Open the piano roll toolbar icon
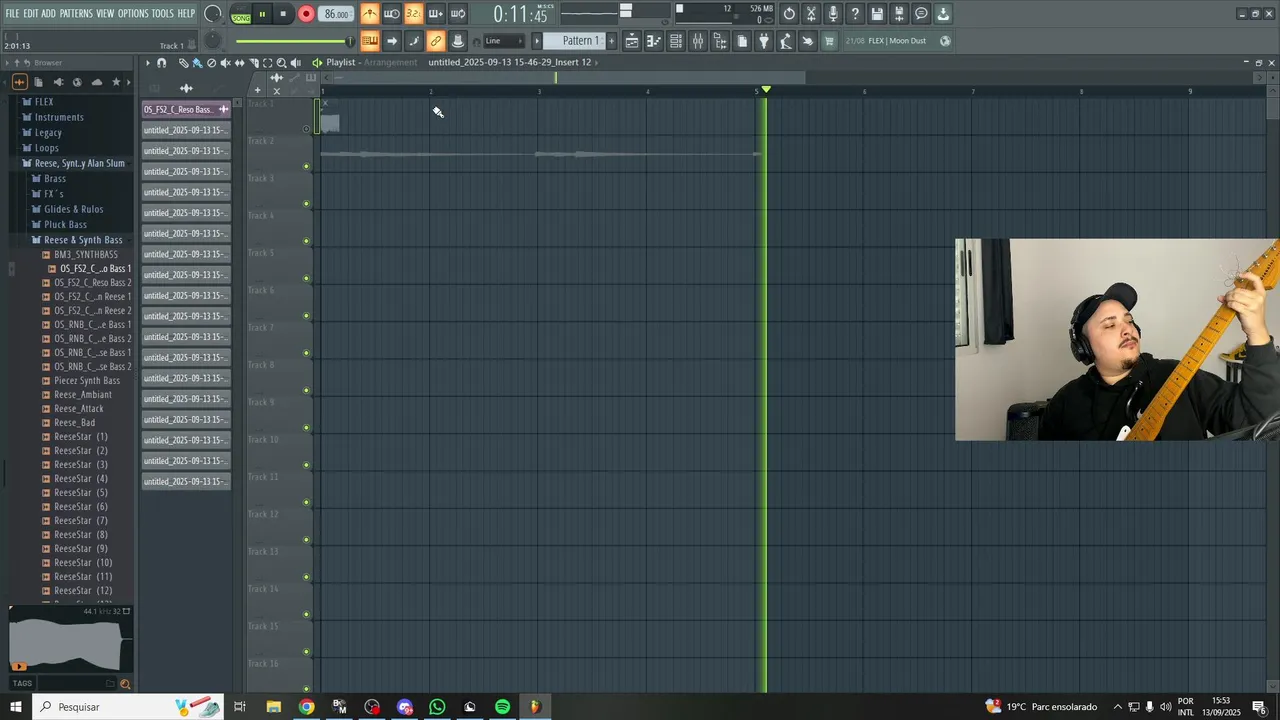Screen dimensions: 1280x720 tap(654, 41)
